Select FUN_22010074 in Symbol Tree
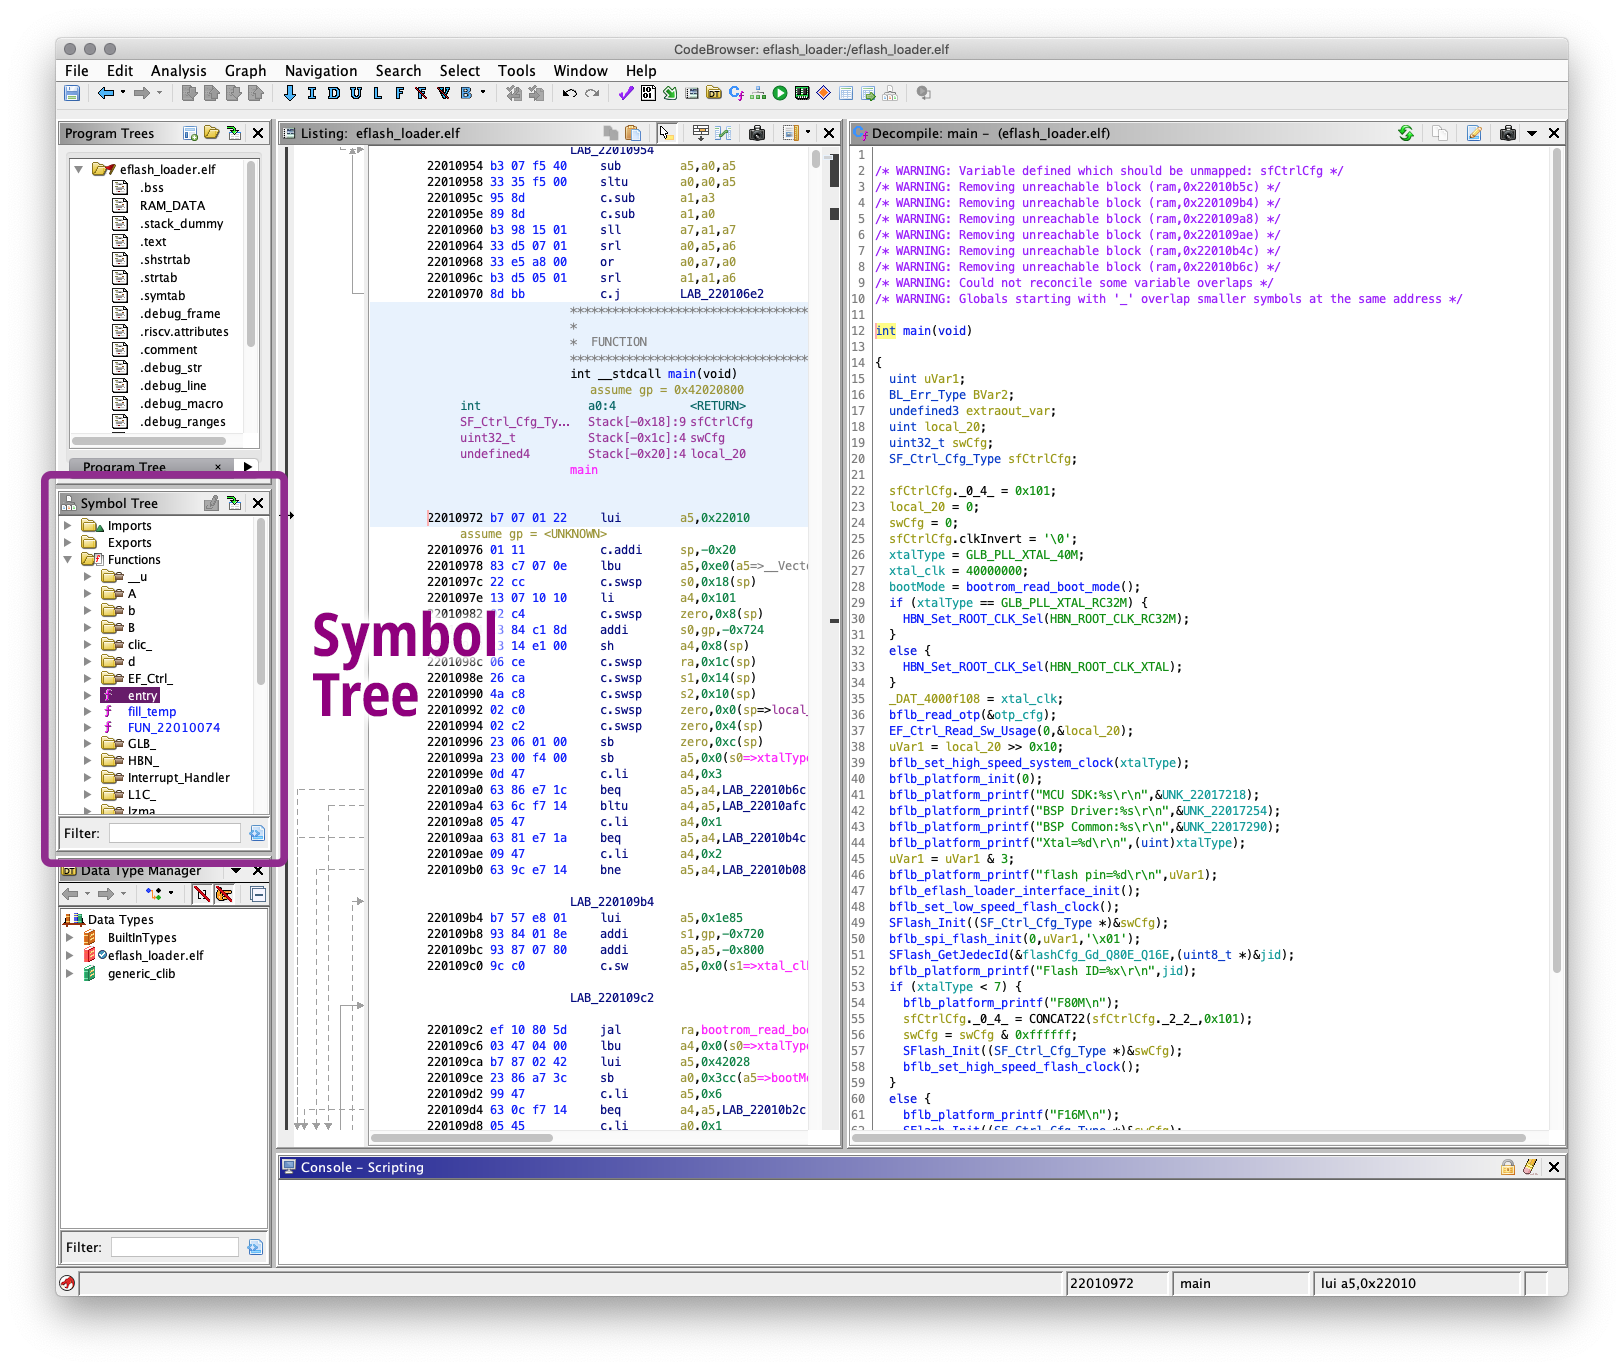 [174, 728]
